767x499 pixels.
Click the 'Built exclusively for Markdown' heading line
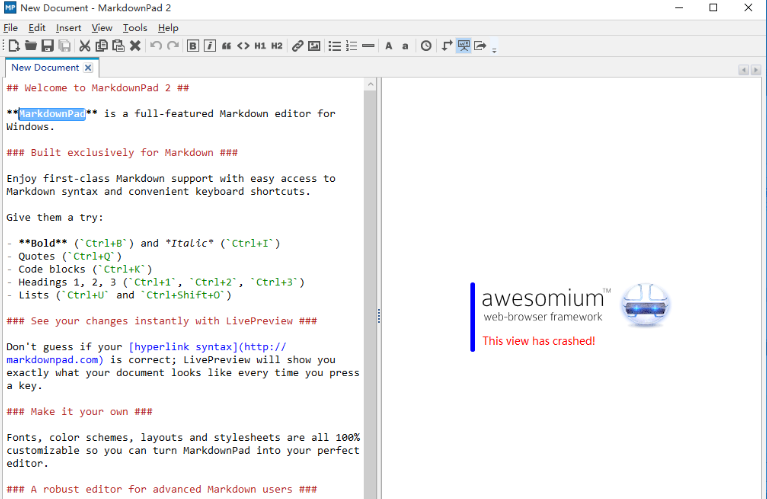(x=122, y=153)
